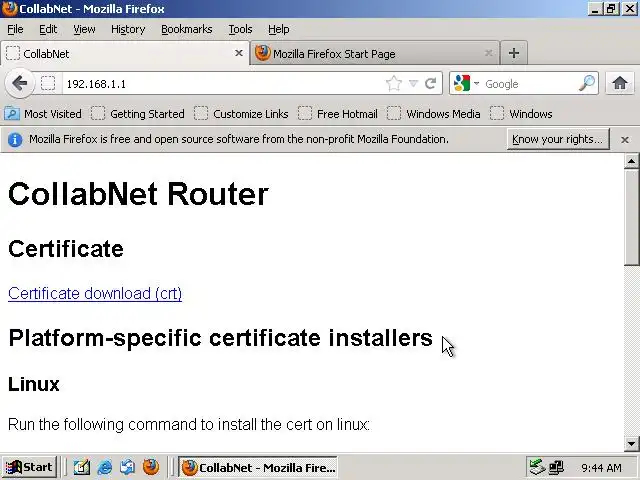Click the vertical scrollbar thumb
This screenshot has width=640, height=480.
pyautogui.click(x=631, y=216)
